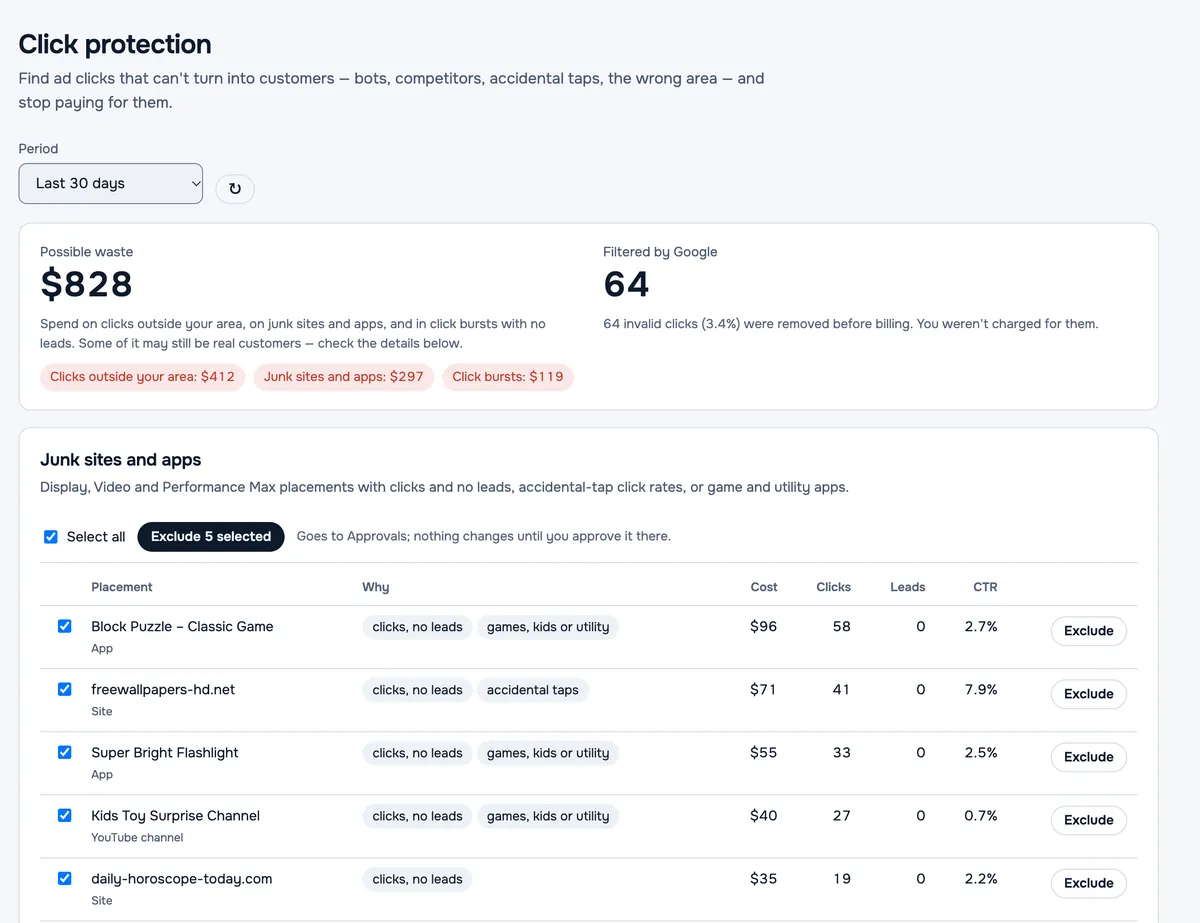
Task: Open the Period dropdown showing Last 30 days
Action: (x=111, y=184)
